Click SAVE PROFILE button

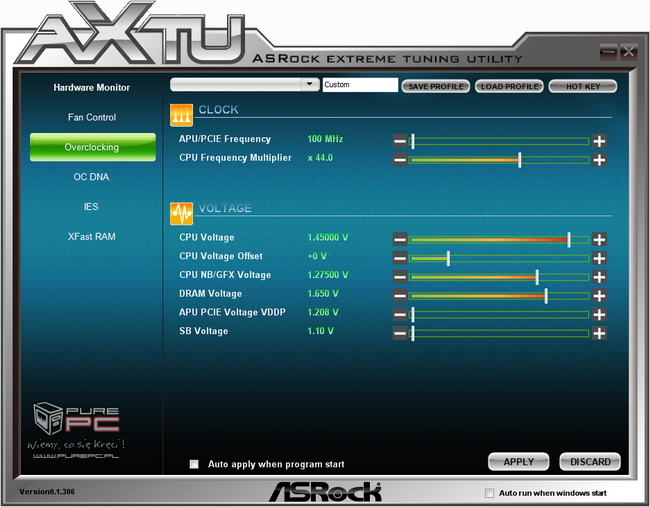(x=436, y=86)
